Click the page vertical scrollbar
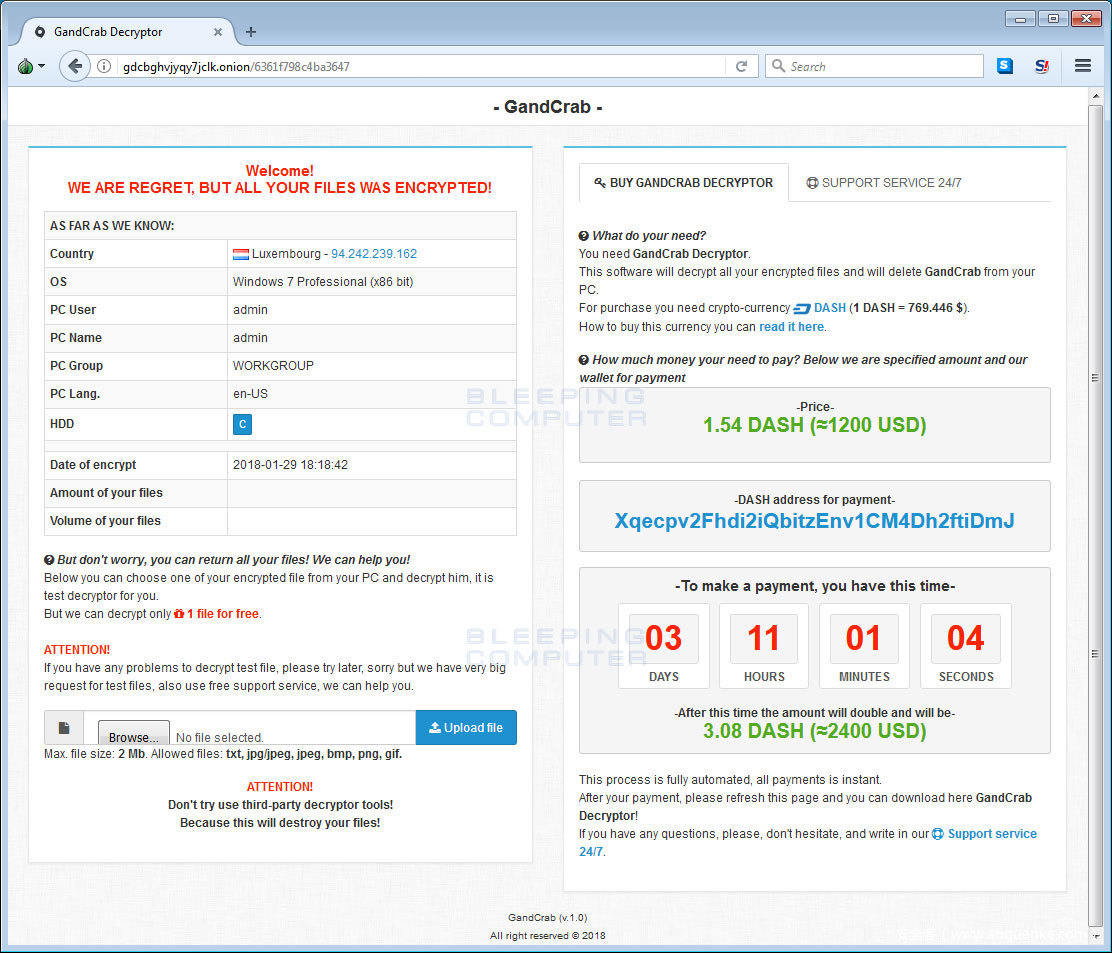The width and height of the screenshot is (1112, 953). click(1097, 500)
